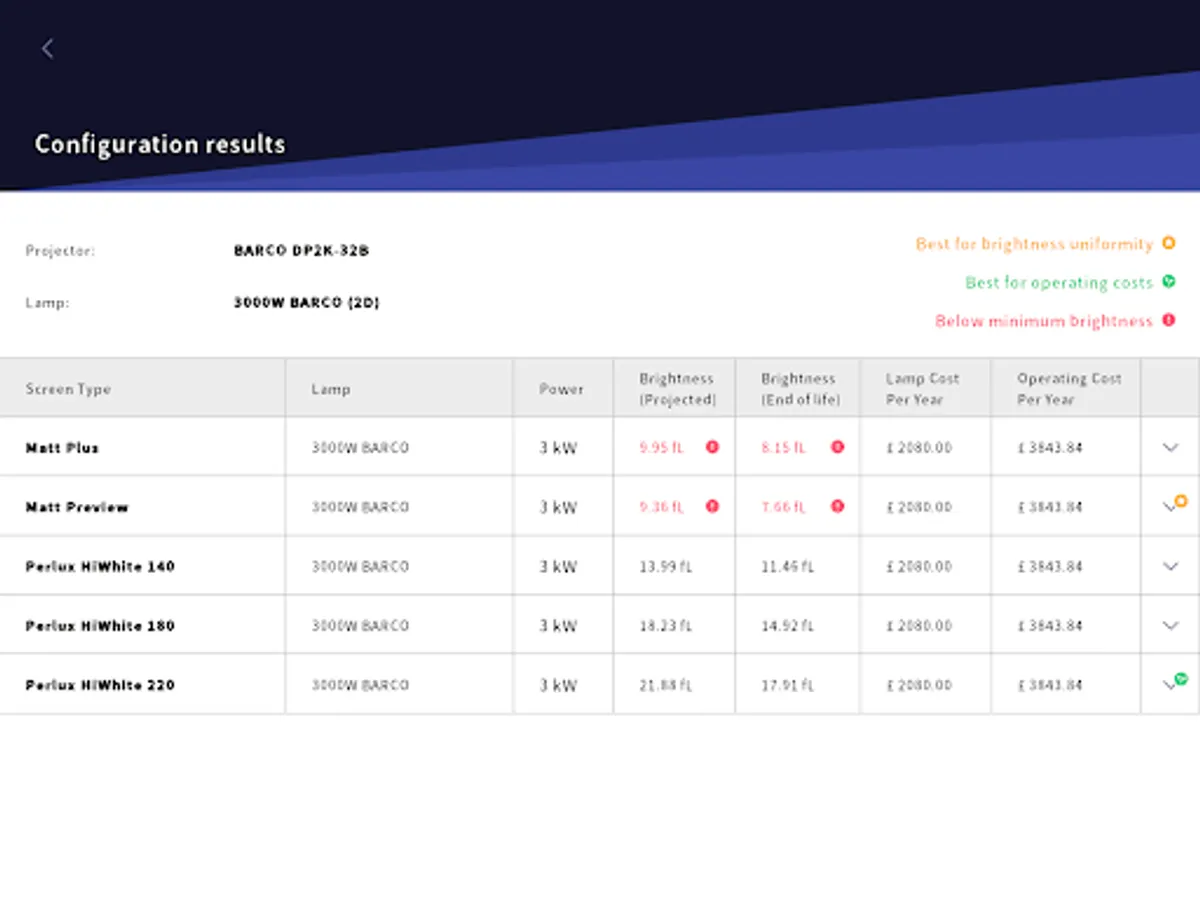Click red warning icon next to 9.95 fL
The width and height of the screenshot is (1200, 900).
point(712,447)
